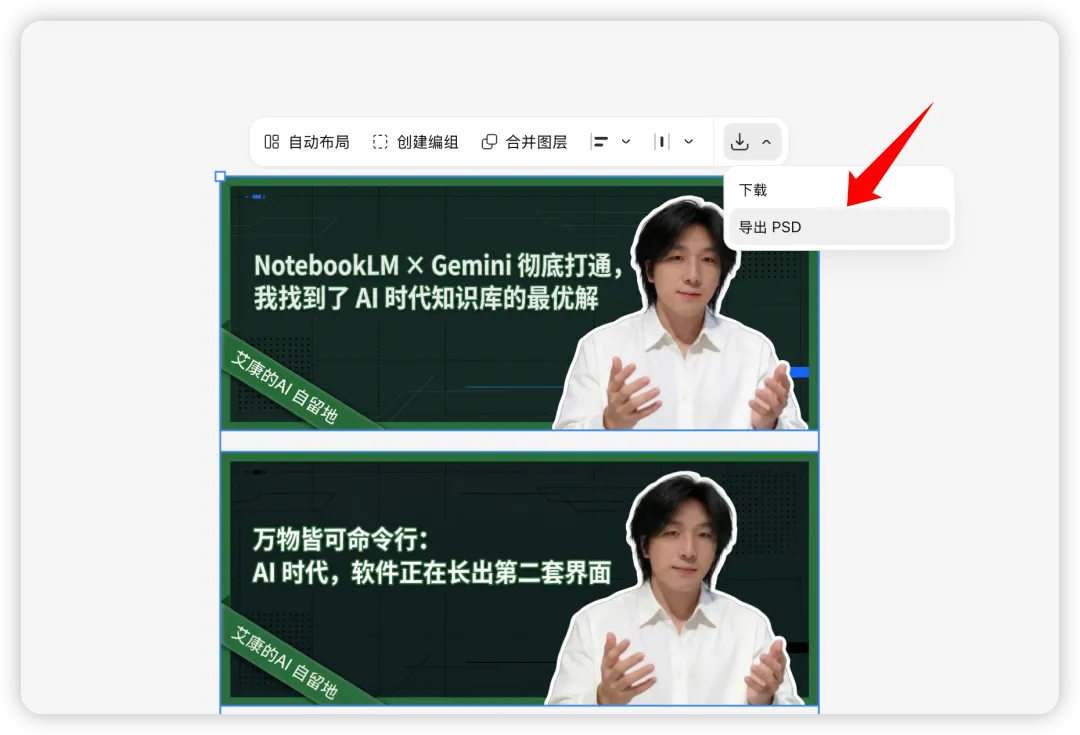Select the 万物皆可命令行 banner image
The height and width of the screenshot is (735, 1080).
pyautogui.click(x=519, y=579)
